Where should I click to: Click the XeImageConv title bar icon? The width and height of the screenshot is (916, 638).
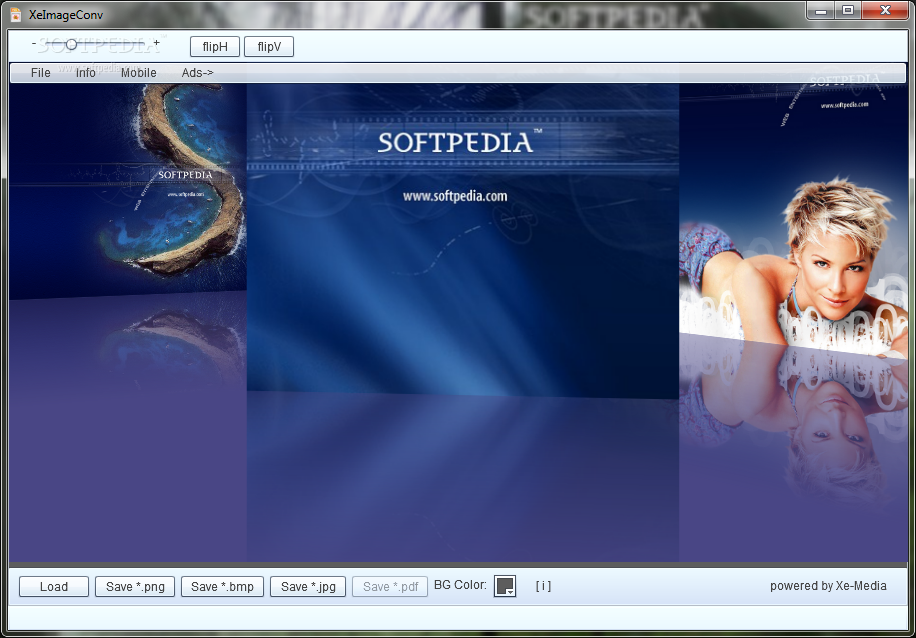point(16,14)
